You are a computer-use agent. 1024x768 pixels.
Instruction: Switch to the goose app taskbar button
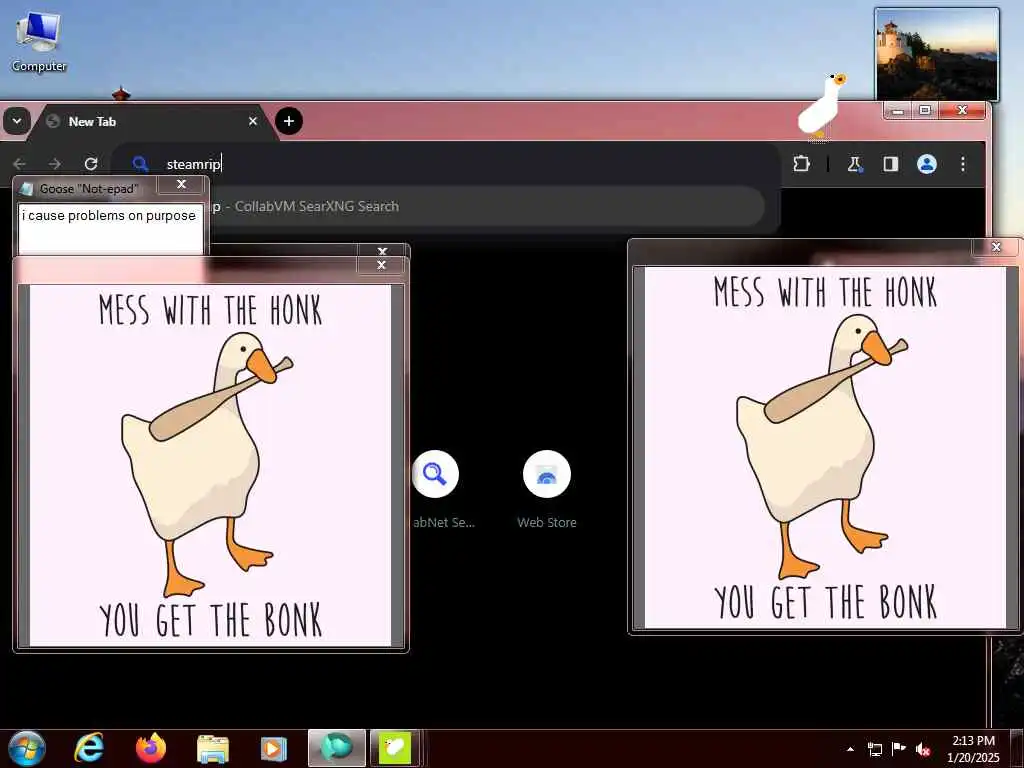coord(394,748)
